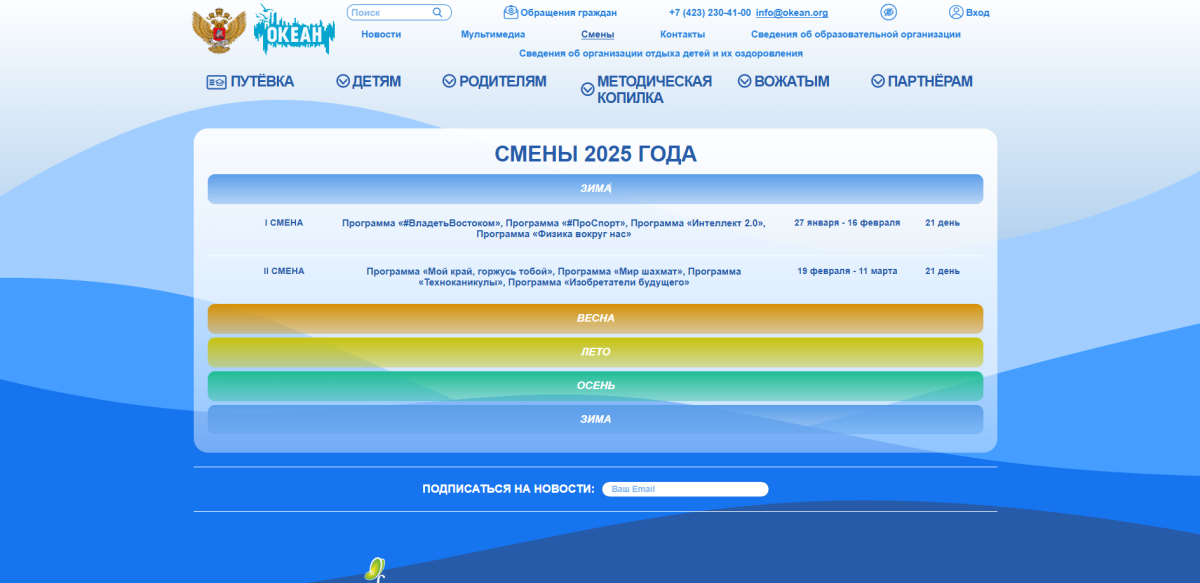Image resolution: width=1200 pixels, height=583 pixels.
Task: Go to the Новости menu item
Action: 381,34
